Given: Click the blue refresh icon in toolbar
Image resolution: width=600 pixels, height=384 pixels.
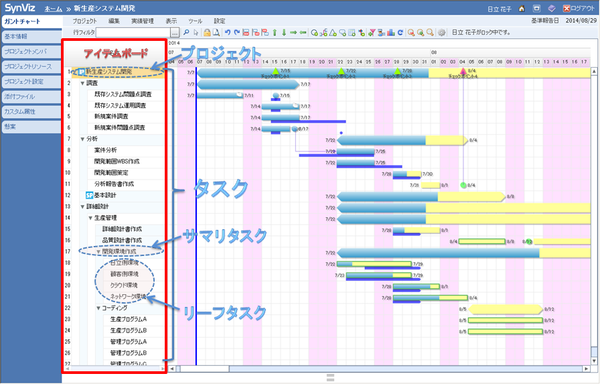Looking at the screenshot, I should (400, 33).
